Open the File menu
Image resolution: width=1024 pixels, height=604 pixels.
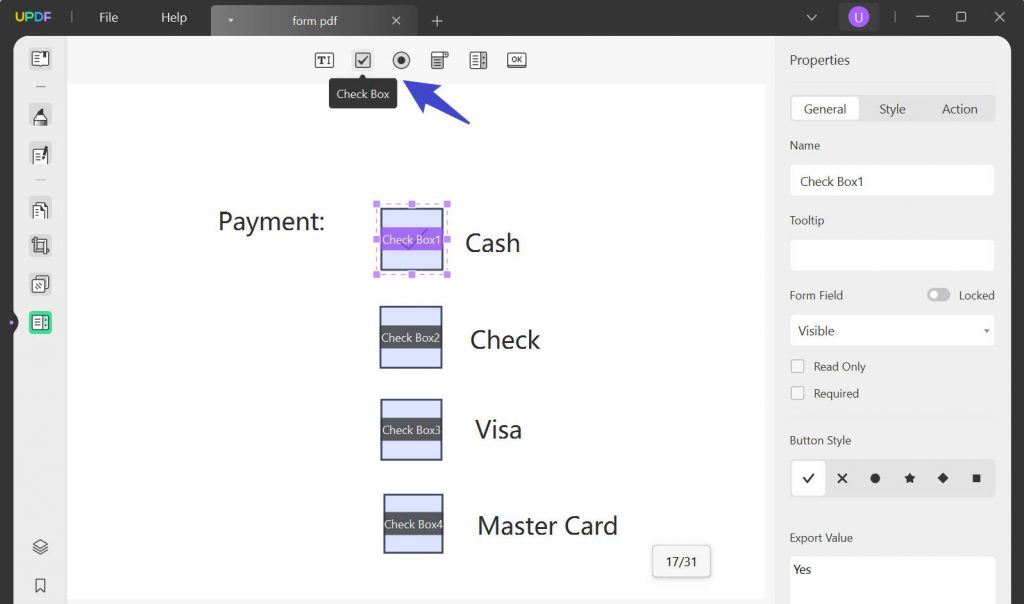tap(108, 17)
